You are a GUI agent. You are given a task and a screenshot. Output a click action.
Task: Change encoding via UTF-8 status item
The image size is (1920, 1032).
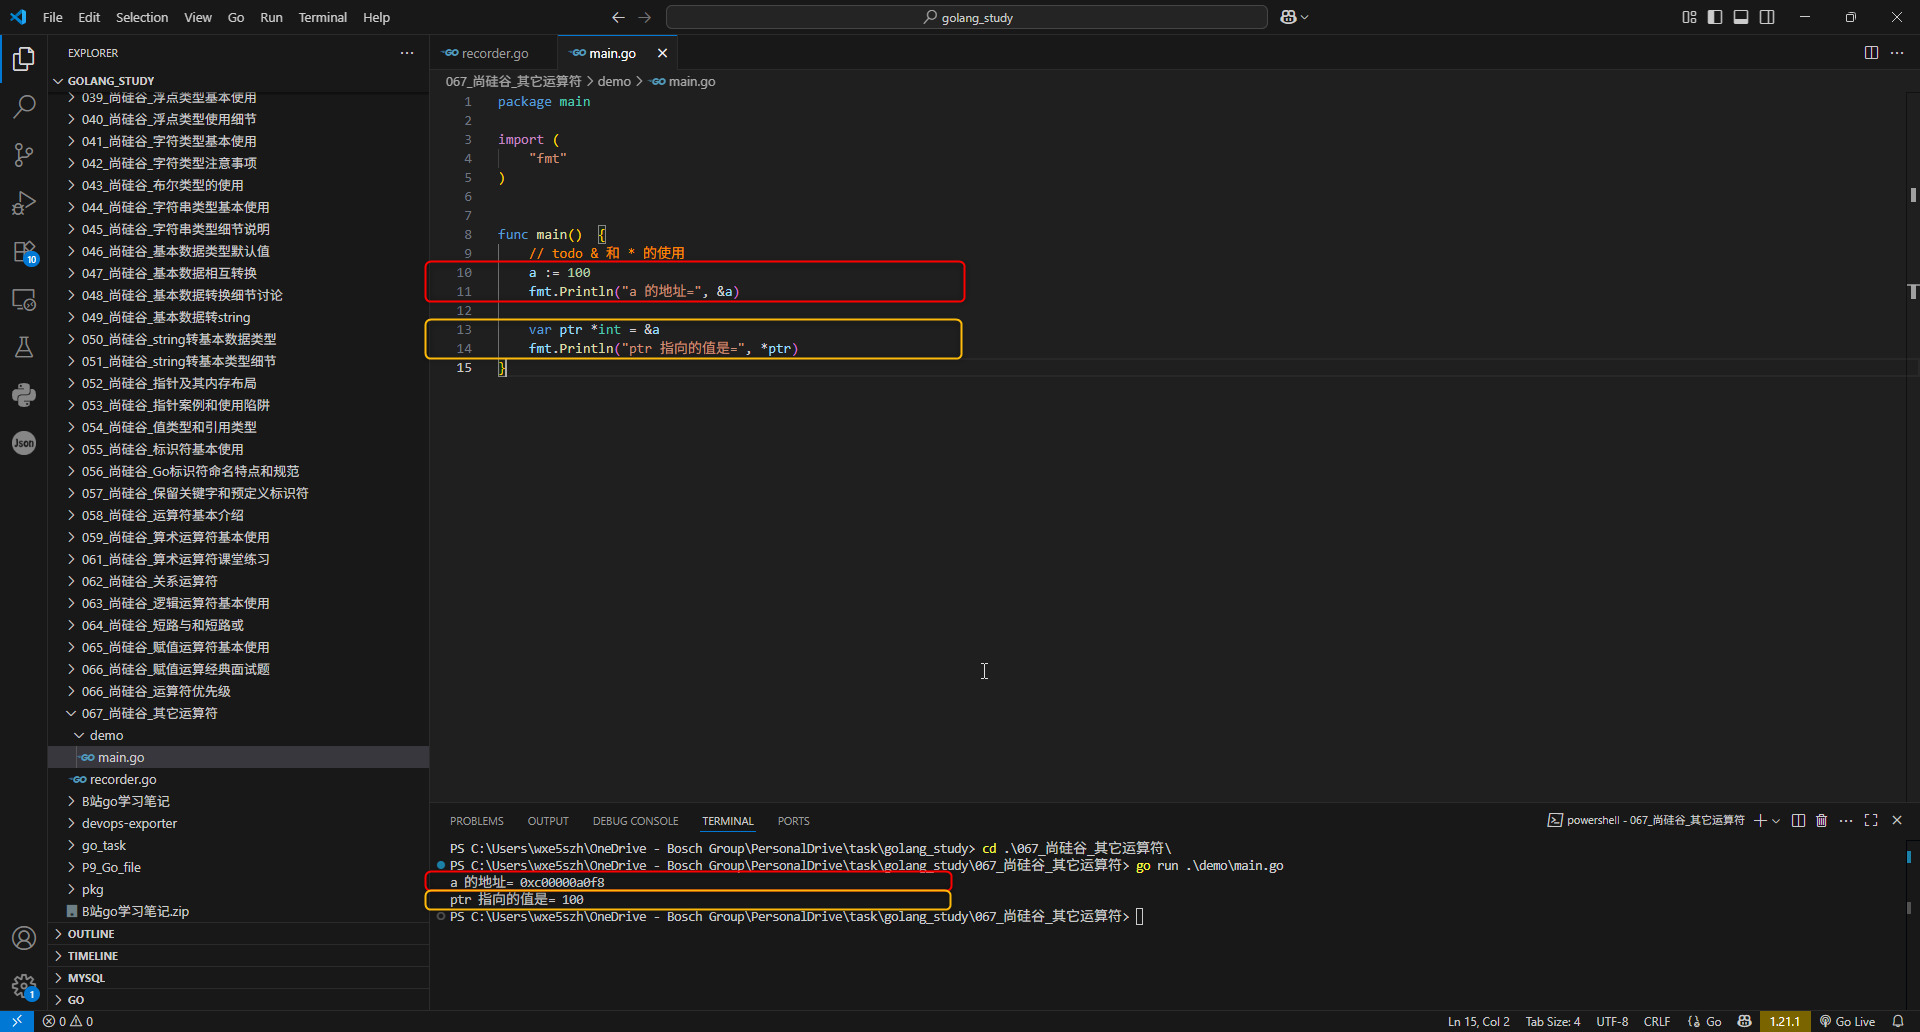click(1612, 1021)
